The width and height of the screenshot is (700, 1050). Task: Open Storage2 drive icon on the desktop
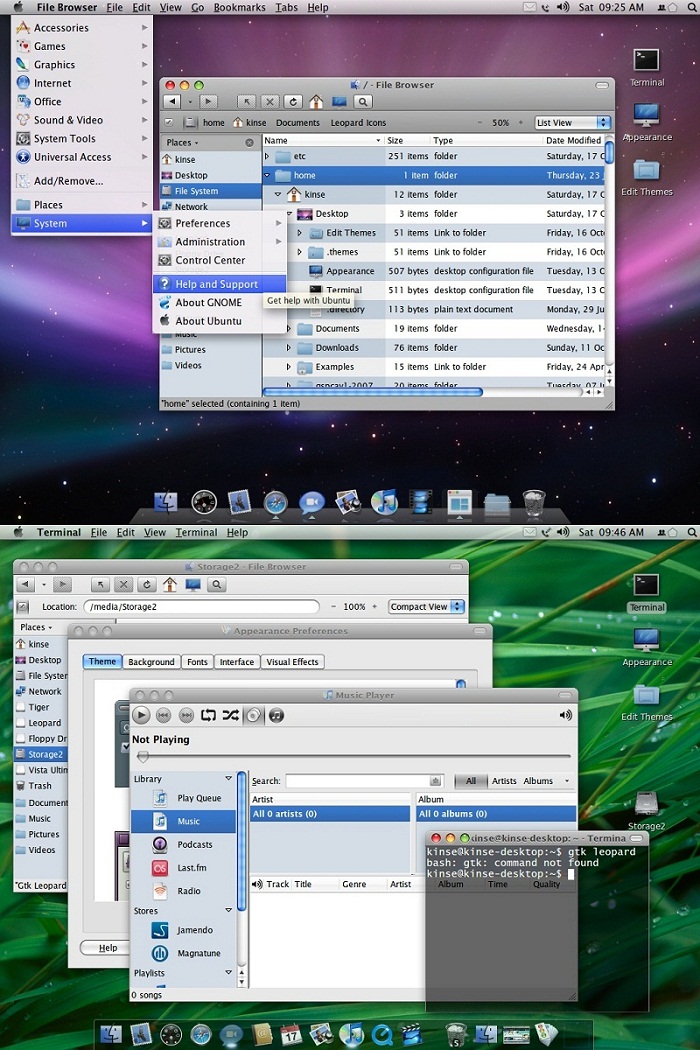coord(646,804)
